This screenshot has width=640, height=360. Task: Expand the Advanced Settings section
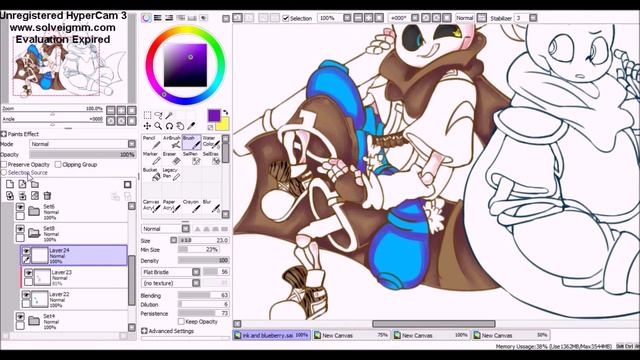pyautogui.click(x=144, y=331)
